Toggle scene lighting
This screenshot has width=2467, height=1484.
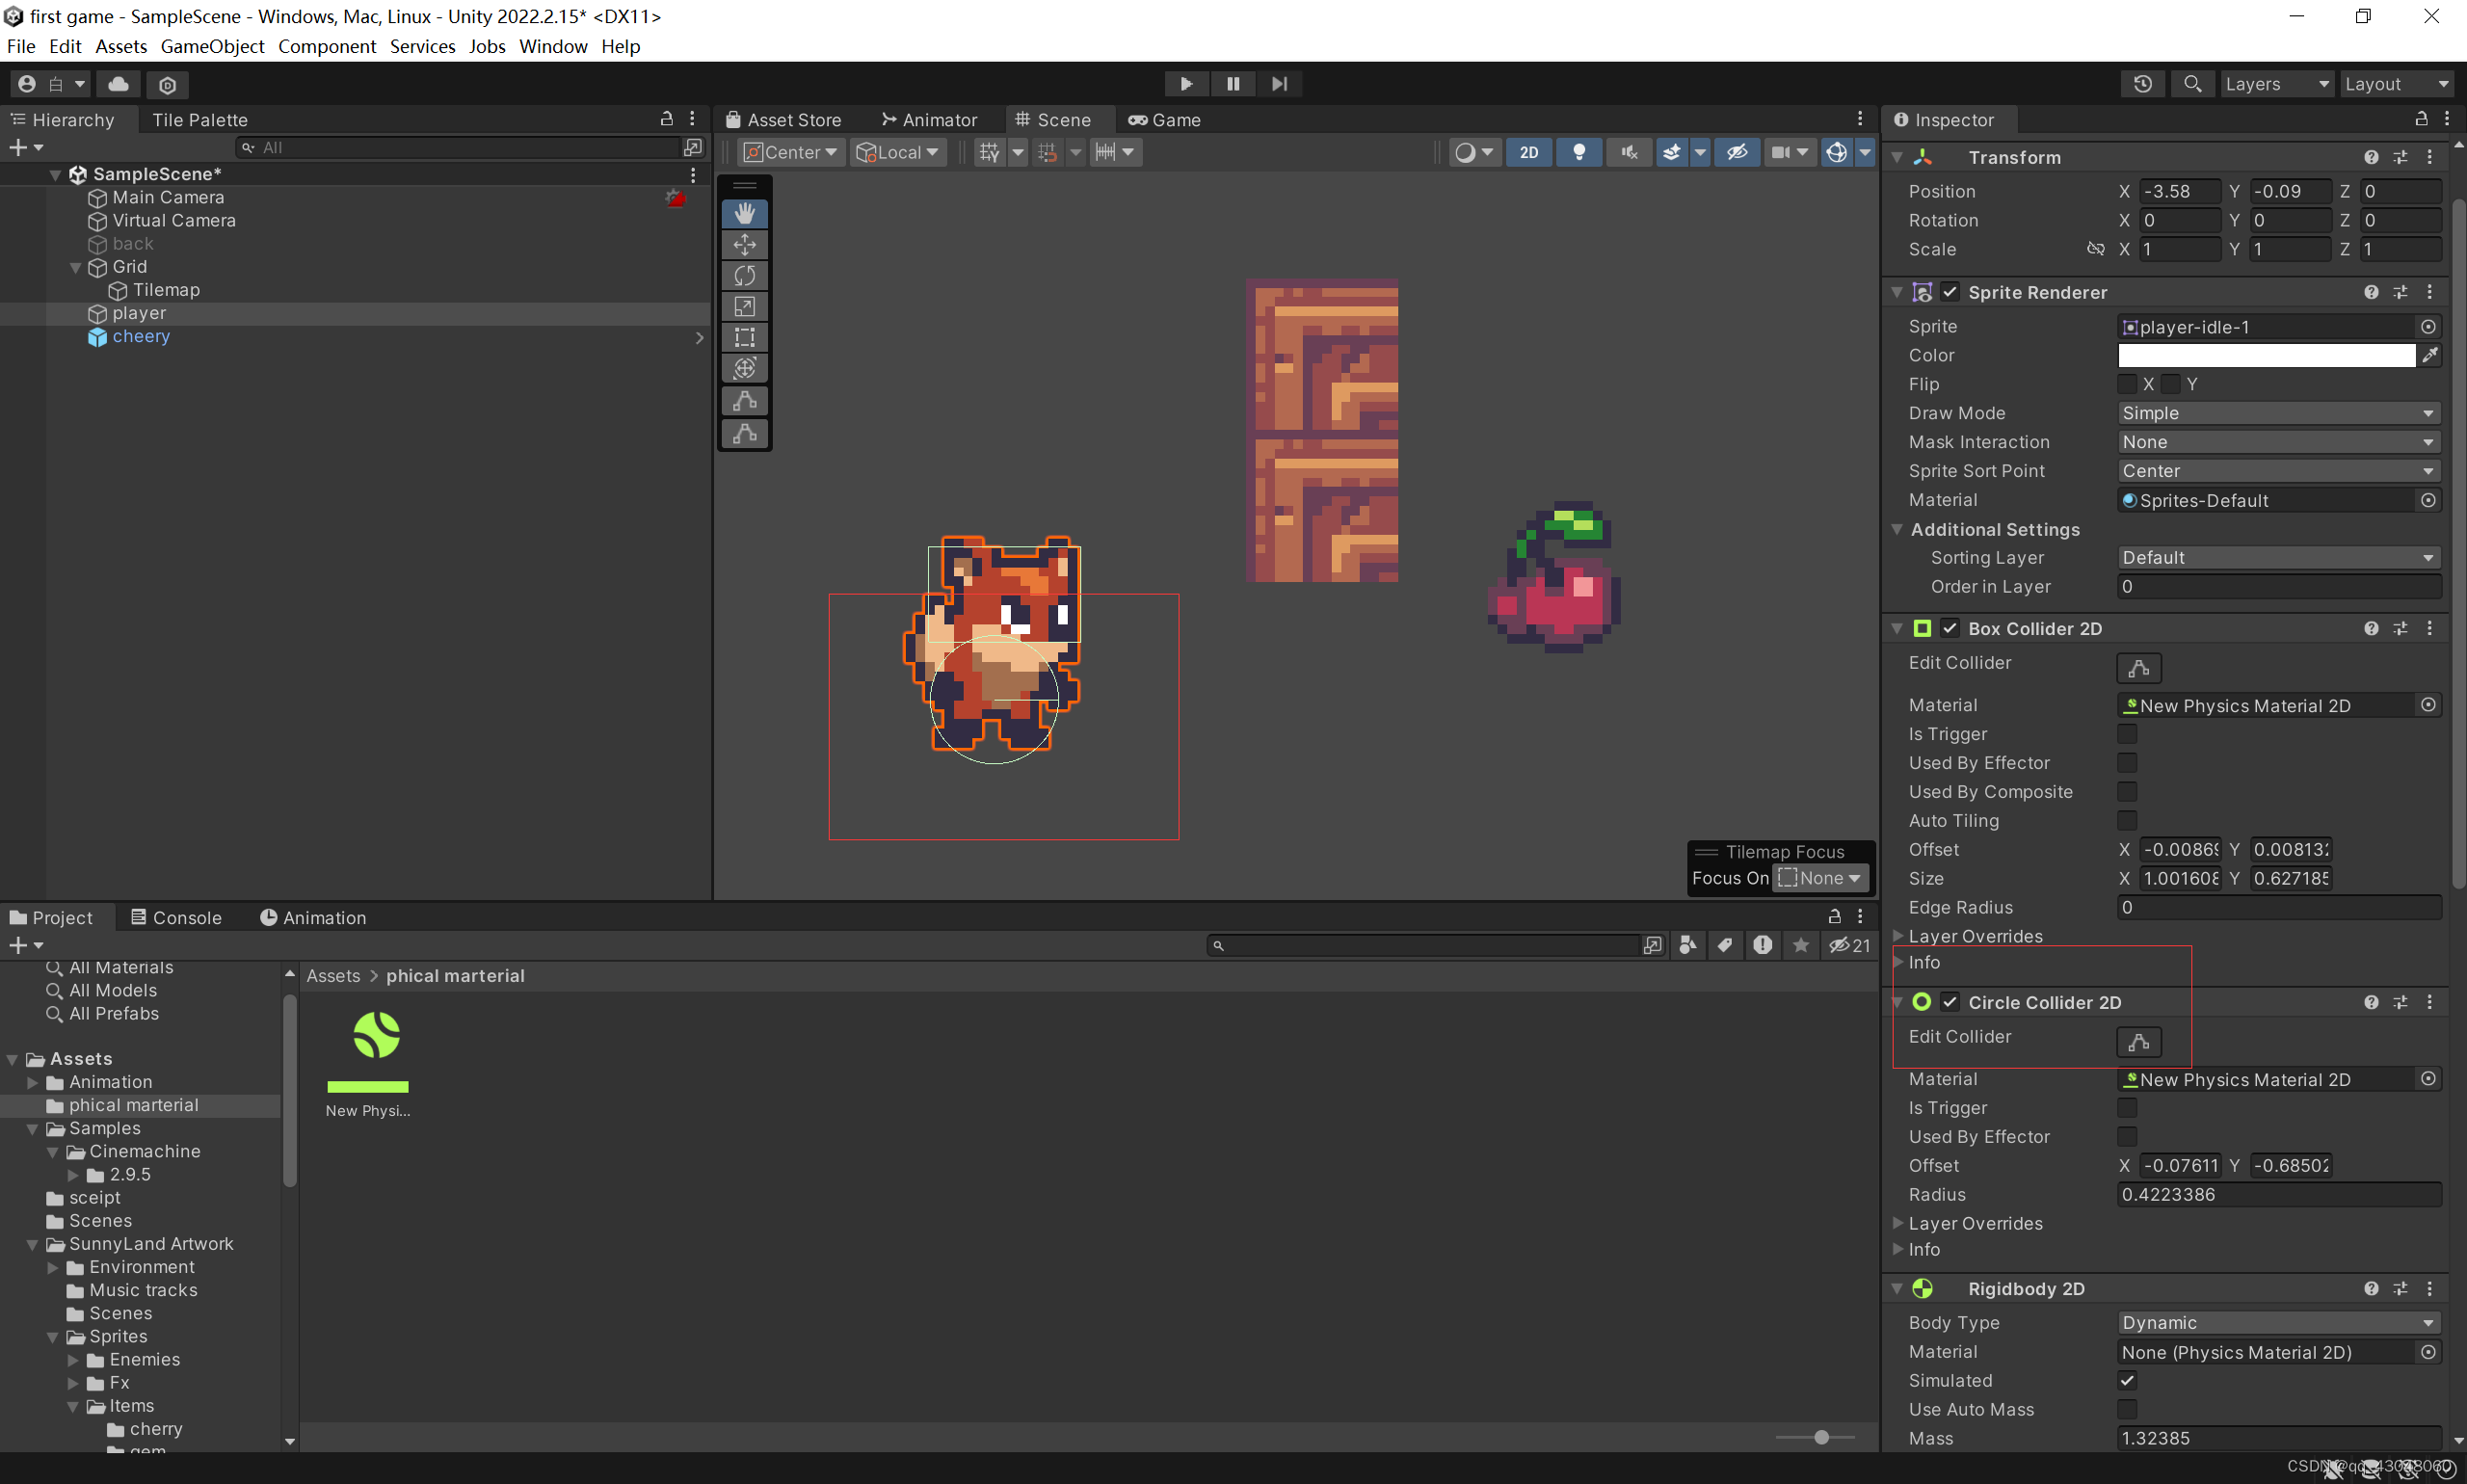point(1579,152)
